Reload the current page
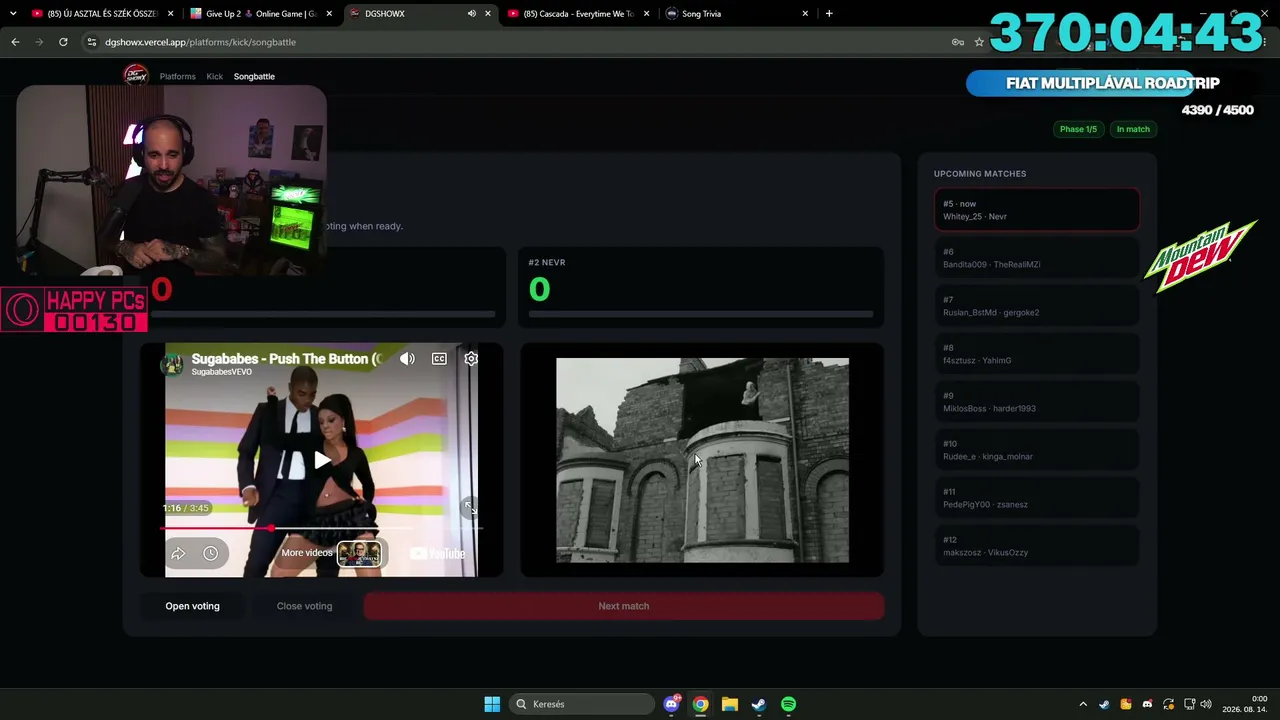This screenshot has width=1280, height=720. 63,42
